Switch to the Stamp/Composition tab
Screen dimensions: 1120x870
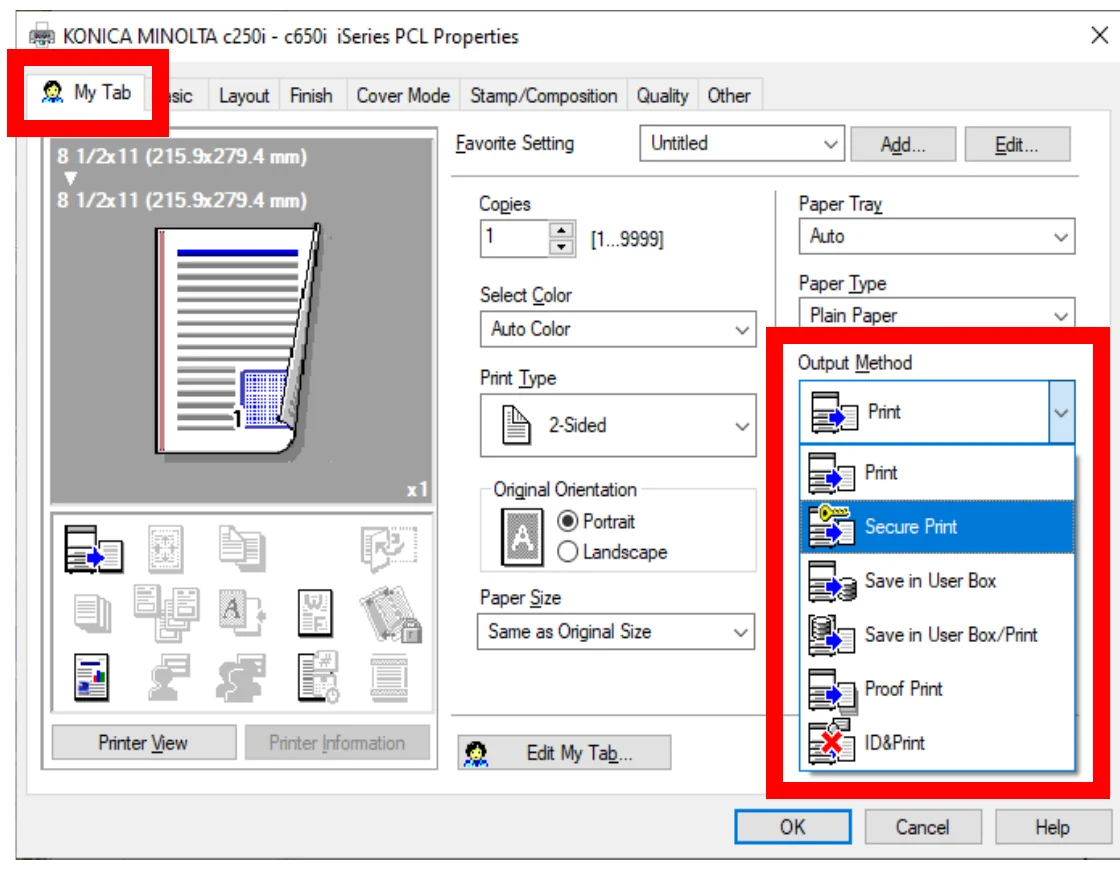544,96
